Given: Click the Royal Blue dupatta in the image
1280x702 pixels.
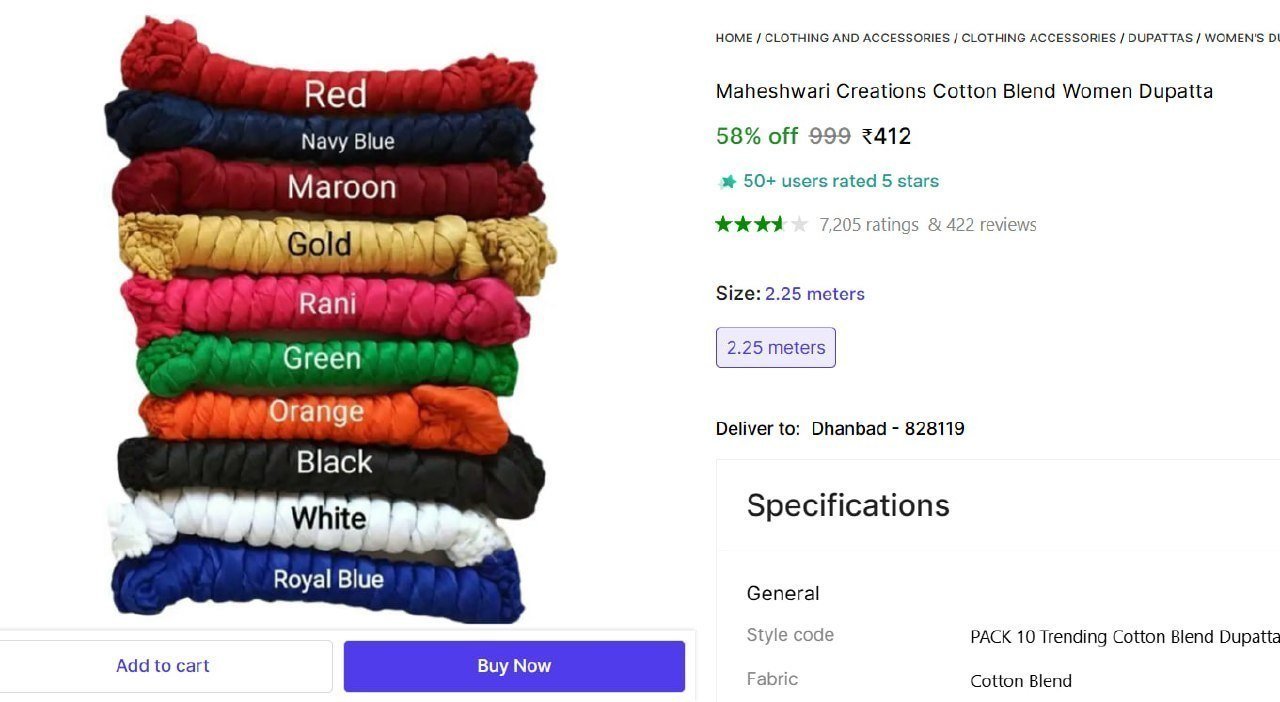Looking at the screenshot, I should 318,580.
